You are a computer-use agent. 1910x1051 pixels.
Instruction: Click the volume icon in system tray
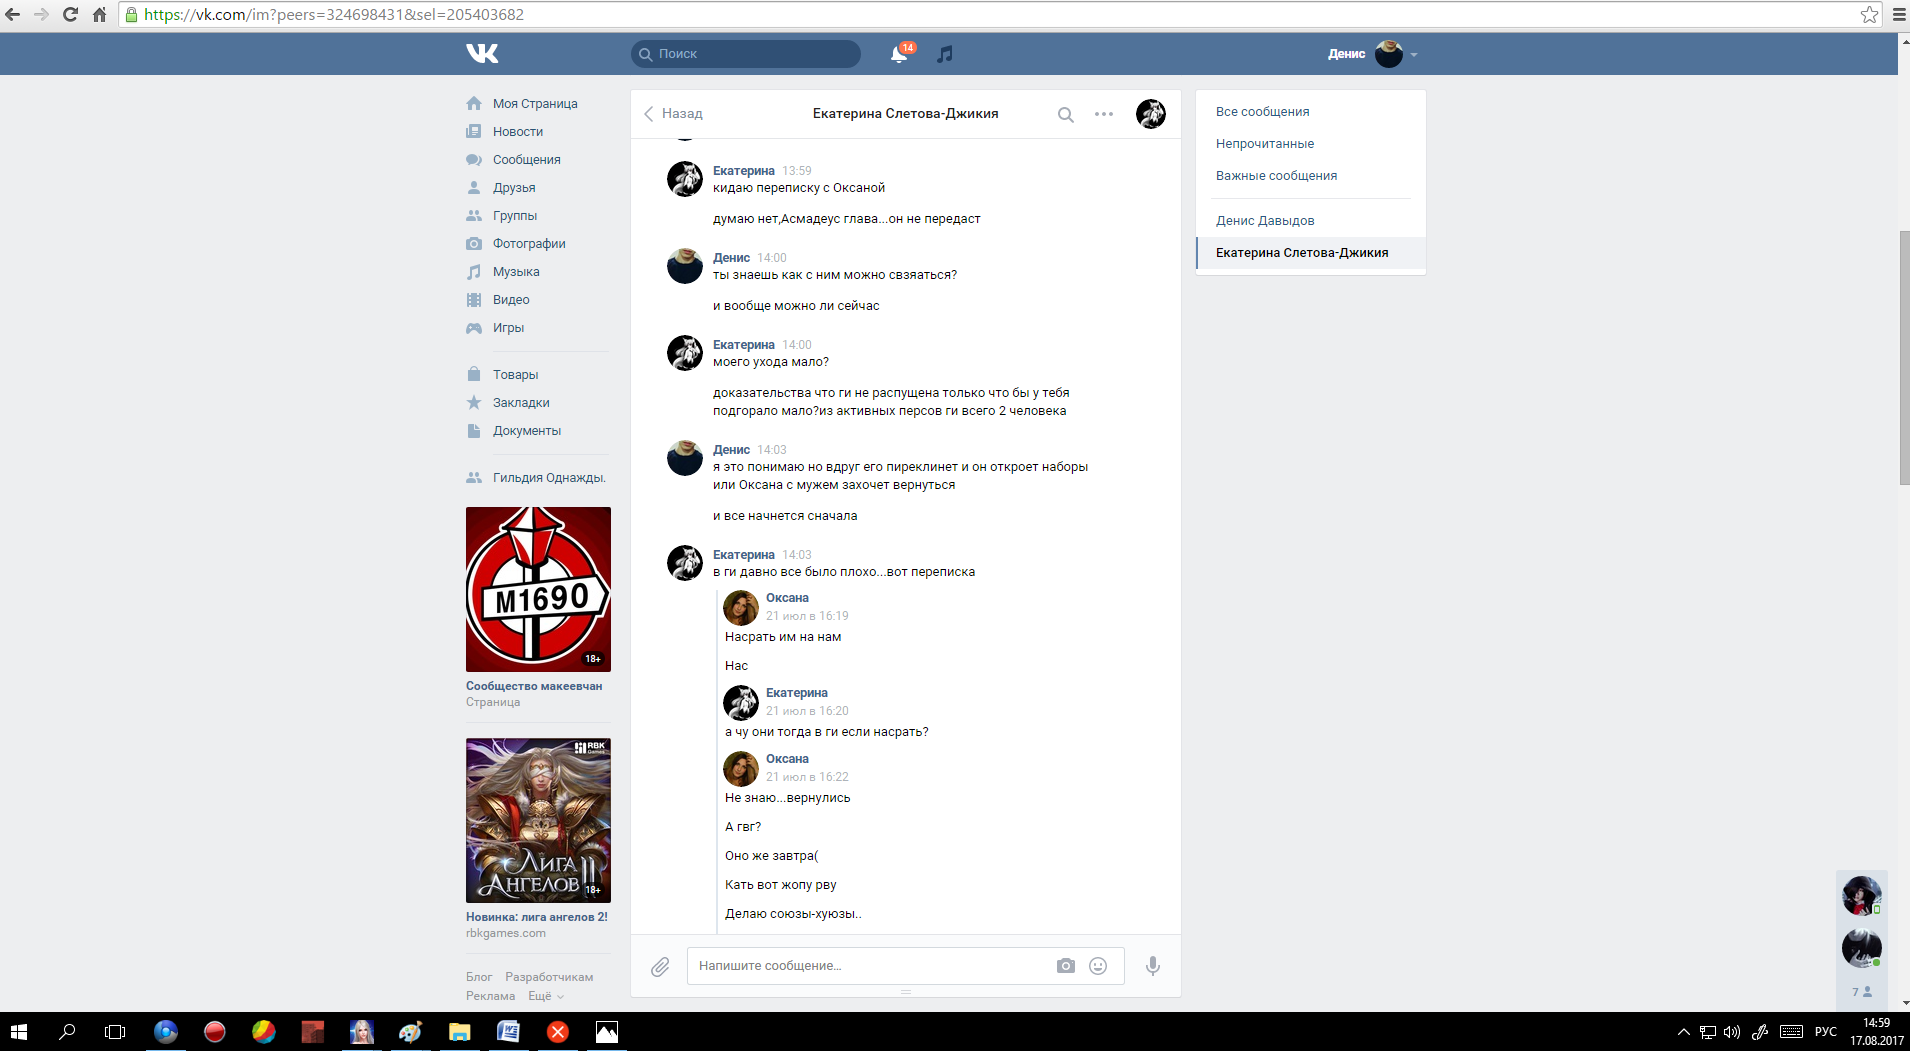coord(1732,1032)
